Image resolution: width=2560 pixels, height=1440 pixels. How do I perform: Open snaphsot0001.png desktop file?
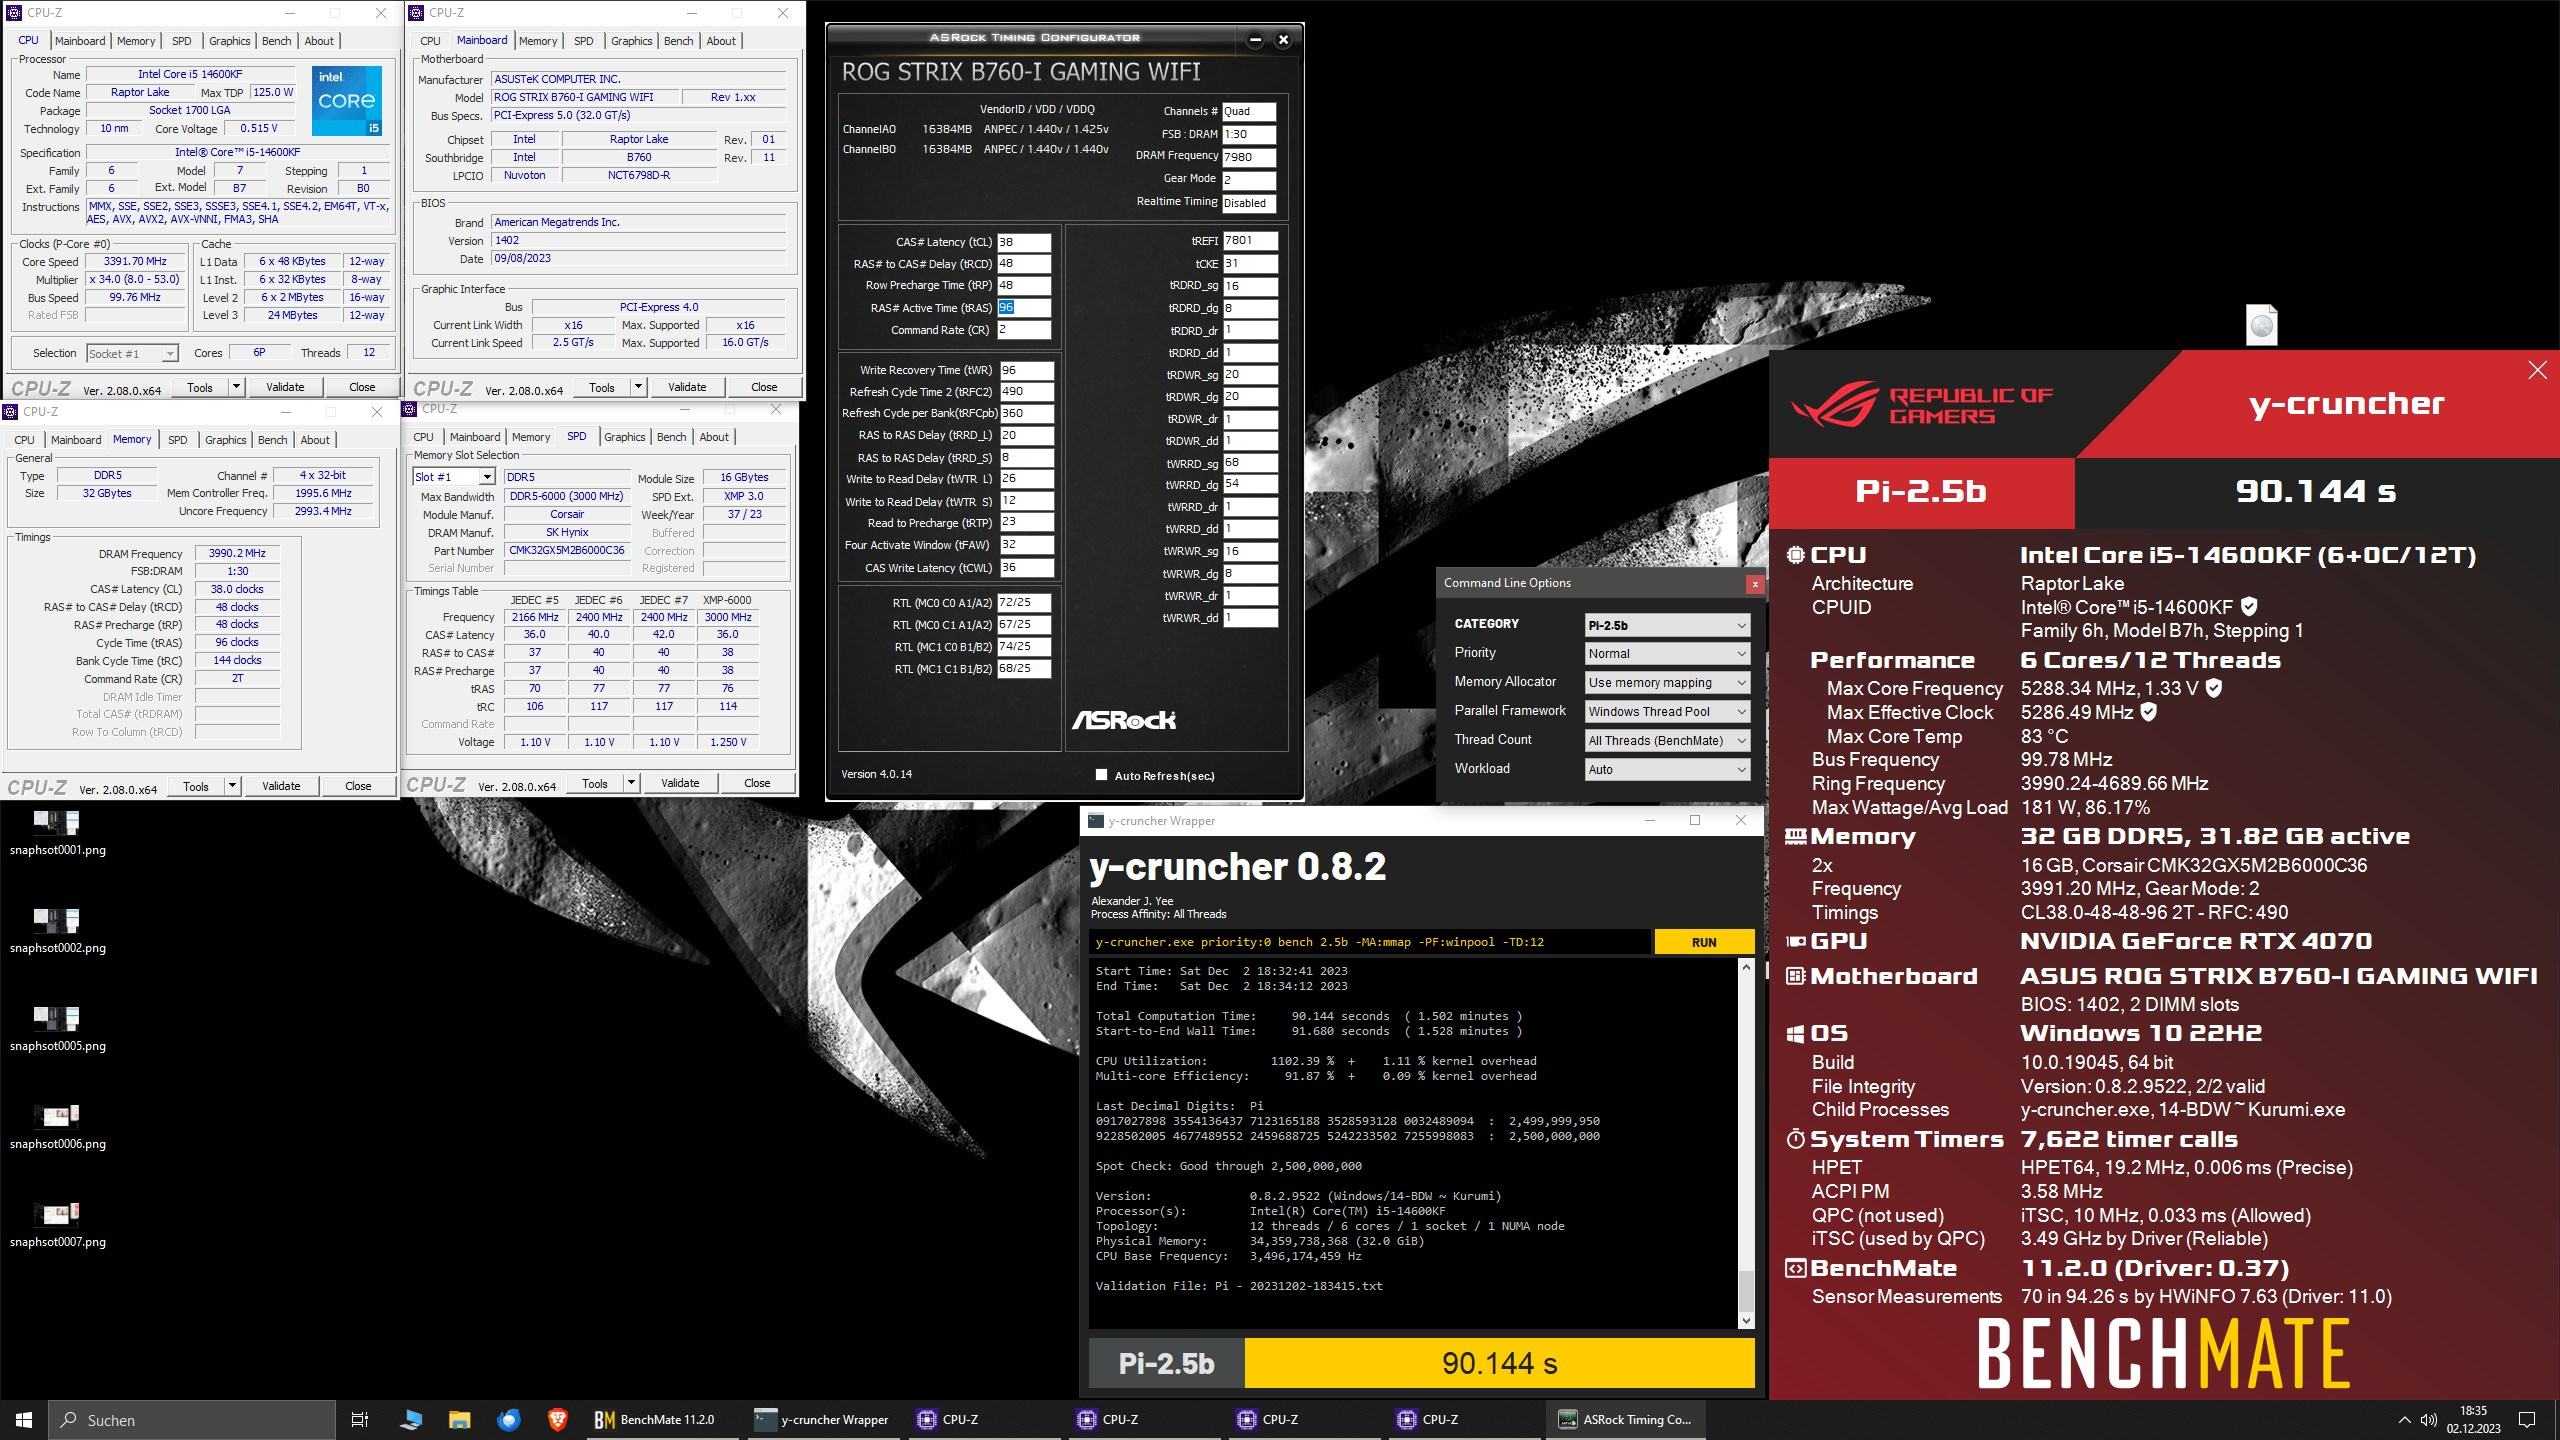57,833
